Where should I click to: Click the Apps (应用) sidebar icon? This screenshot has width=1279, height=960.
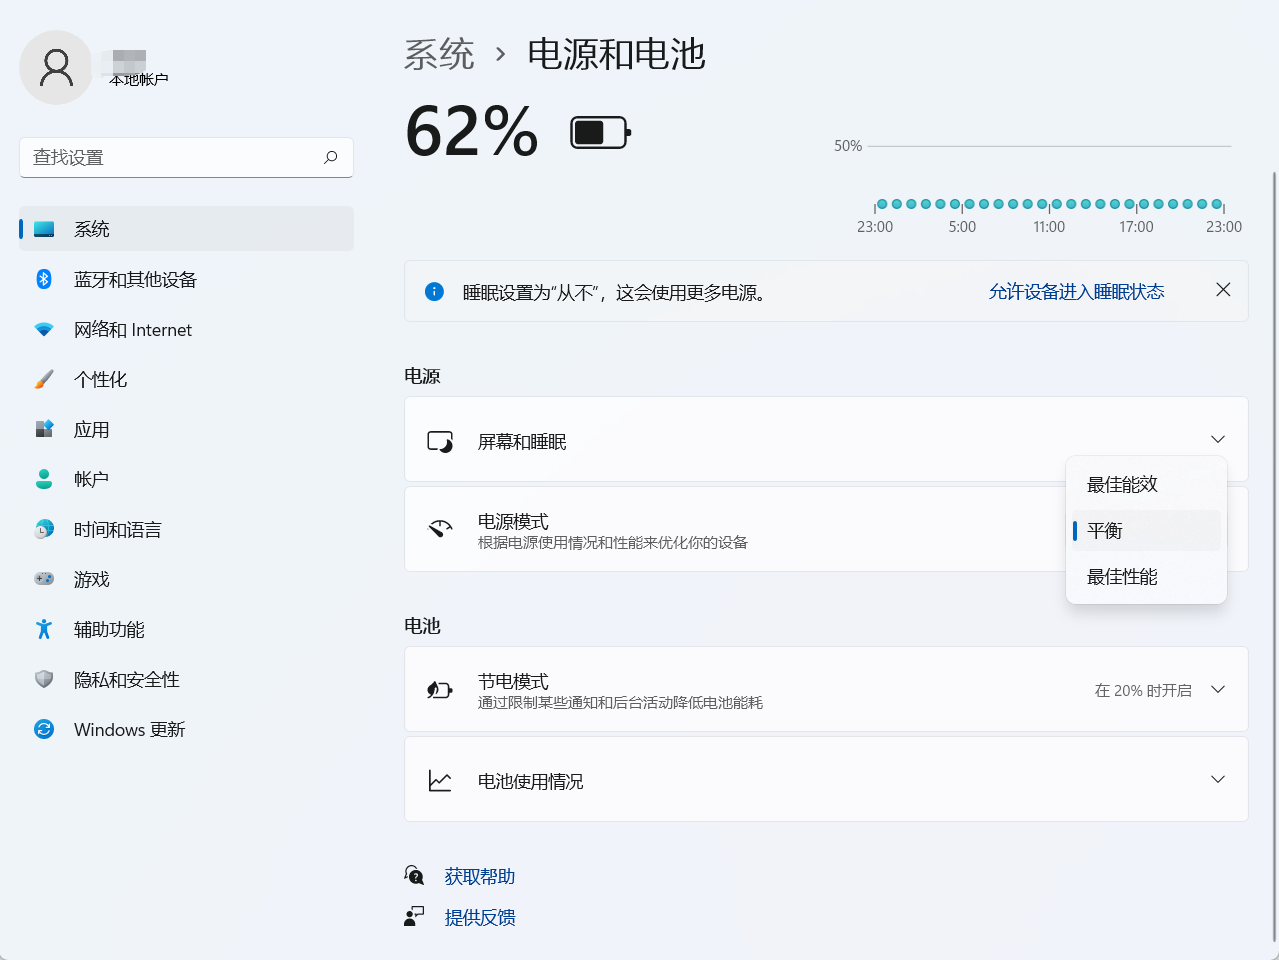pos(44,429)
